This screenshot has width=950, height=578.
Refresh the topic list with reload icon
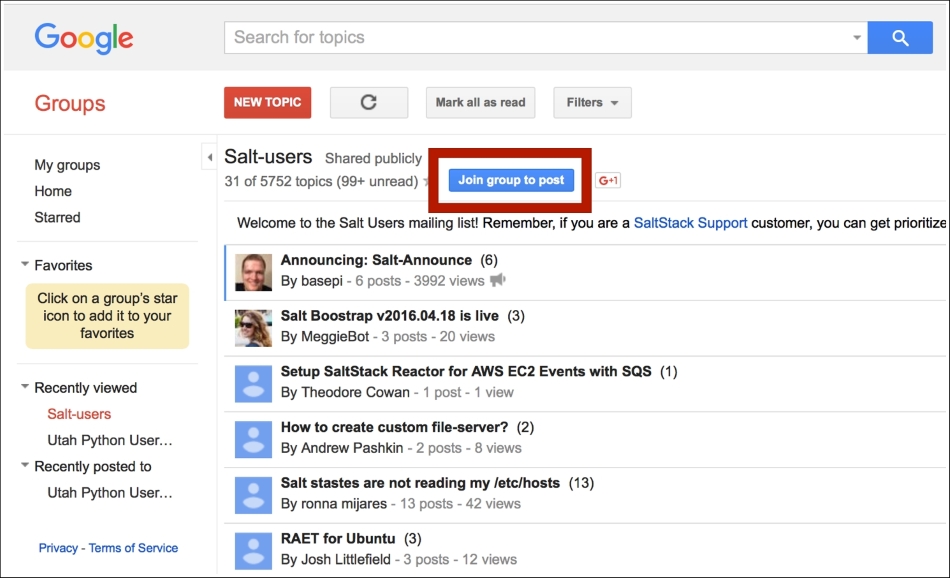point(368,102)
